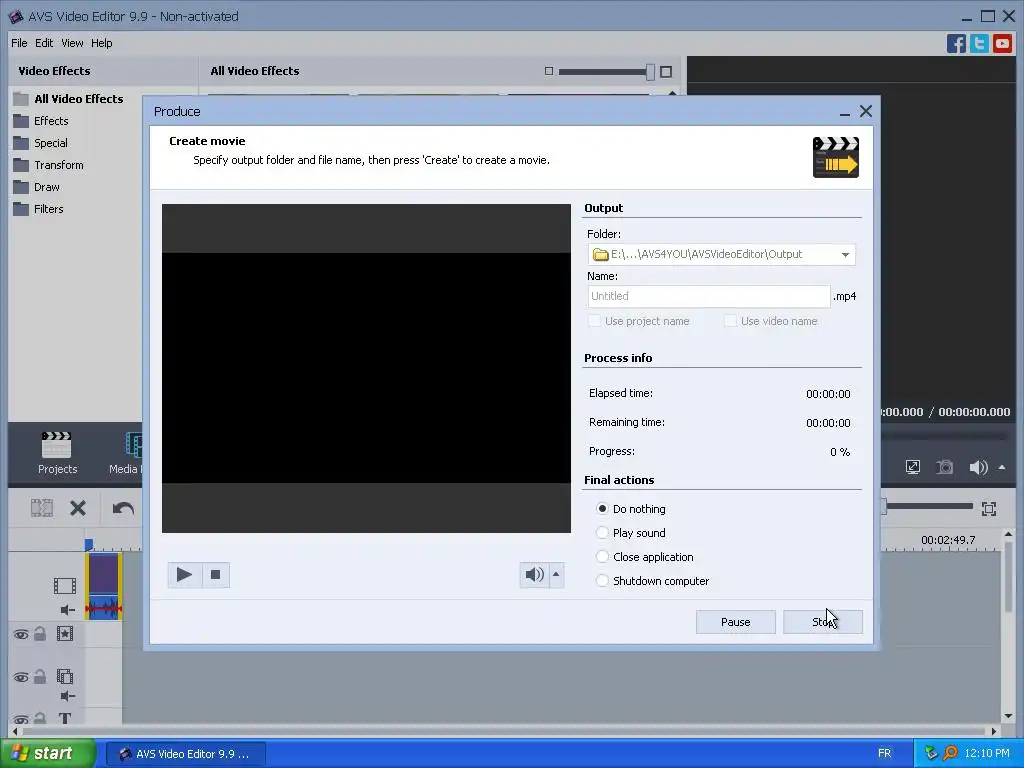Image resolution: width=1024 pixels, height=768 pixels.
Task: Select the main video track filmstrip icon
Action: [65, 585]
